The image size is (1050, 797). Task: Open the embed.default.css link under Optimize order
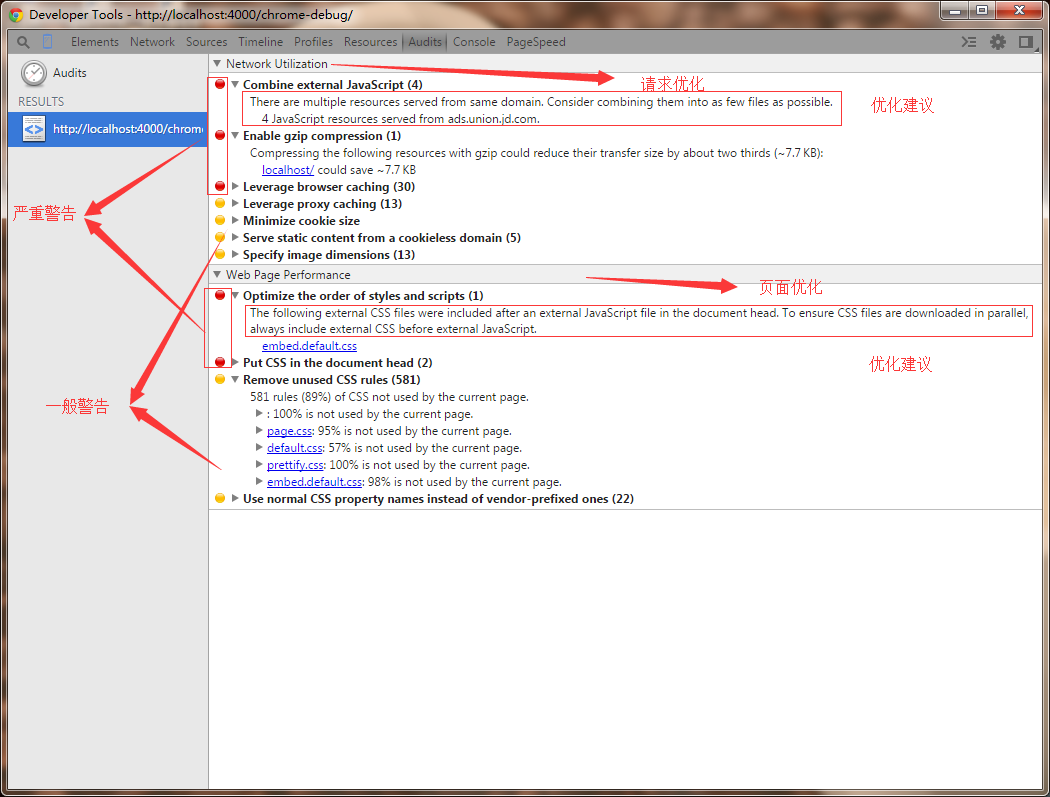click(309, 346)
